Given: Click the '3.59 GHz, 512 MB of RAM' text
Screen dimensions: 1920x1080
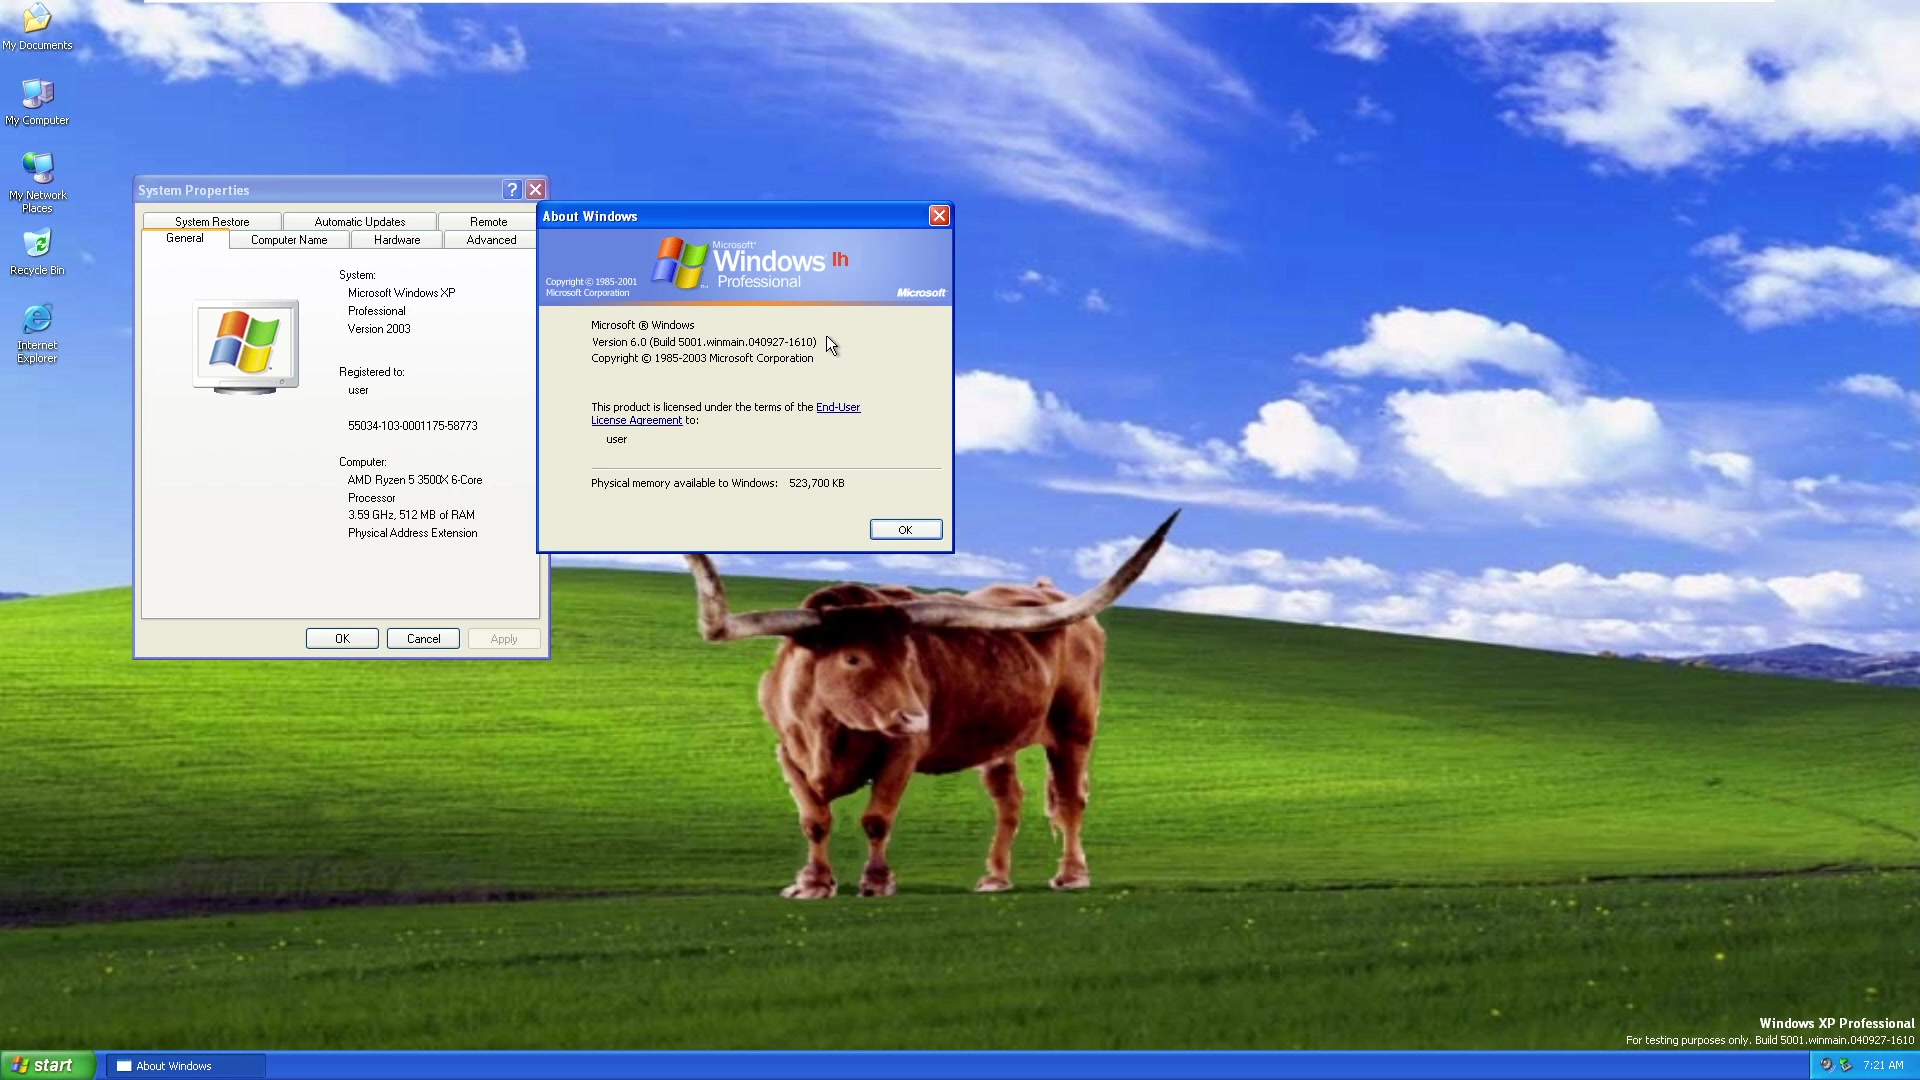Looking at the screenshot, I should coord(411,515).
